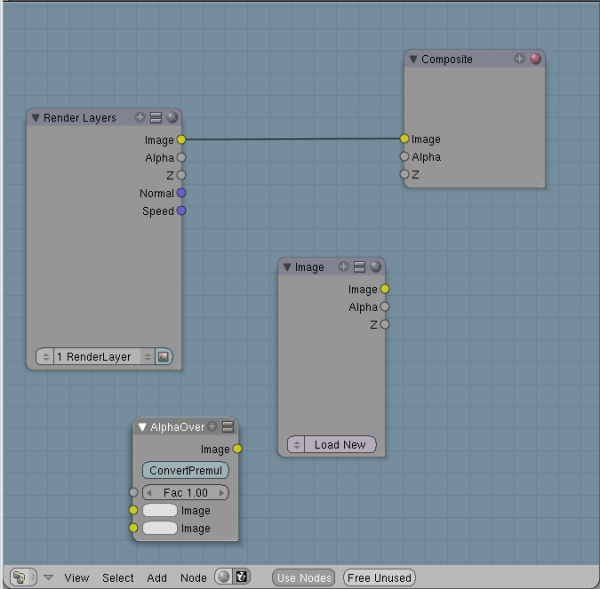600x589 pixels.
Task: Click AlphaOver lower Image input socket
Action: (x=133, y=528)
